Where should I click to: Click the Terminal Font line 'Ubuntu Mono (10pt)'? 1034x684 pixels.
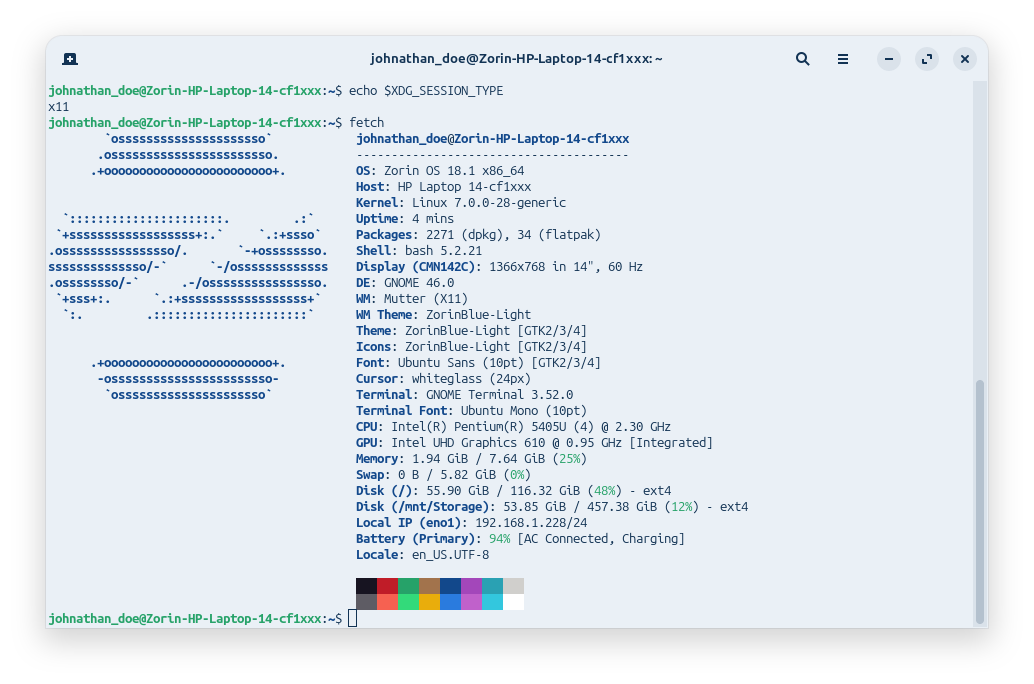coord(524,411)
